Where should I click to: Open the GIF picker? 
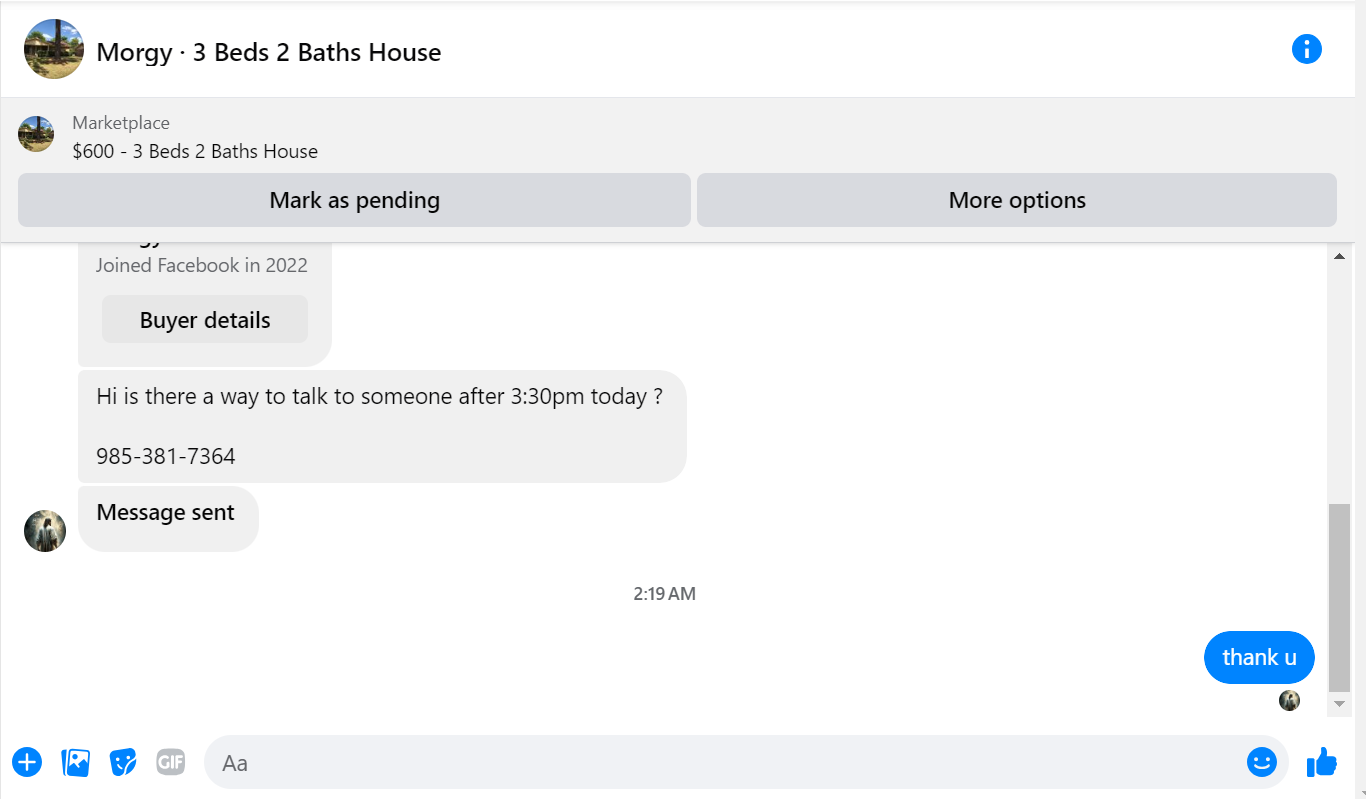[x=171, y=763]
